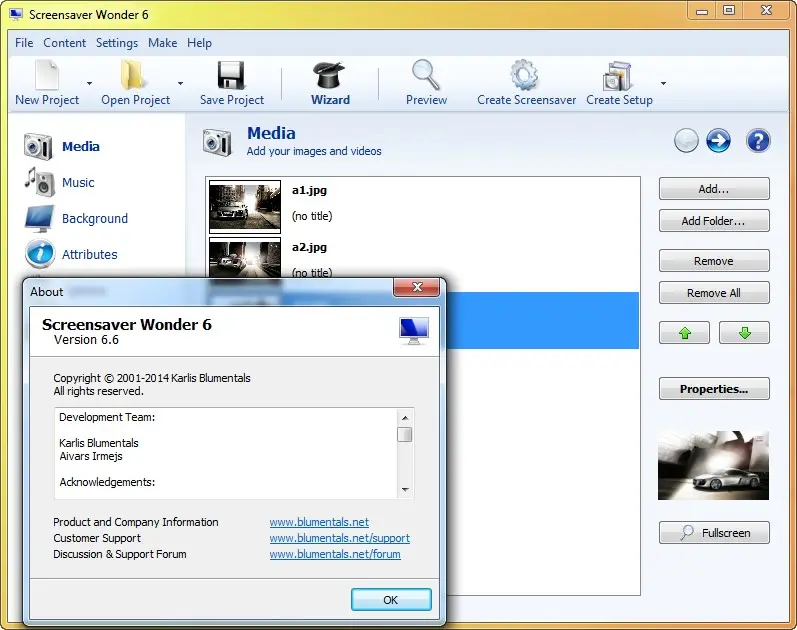Select the Music section speaker icon

tap(40, 182)
